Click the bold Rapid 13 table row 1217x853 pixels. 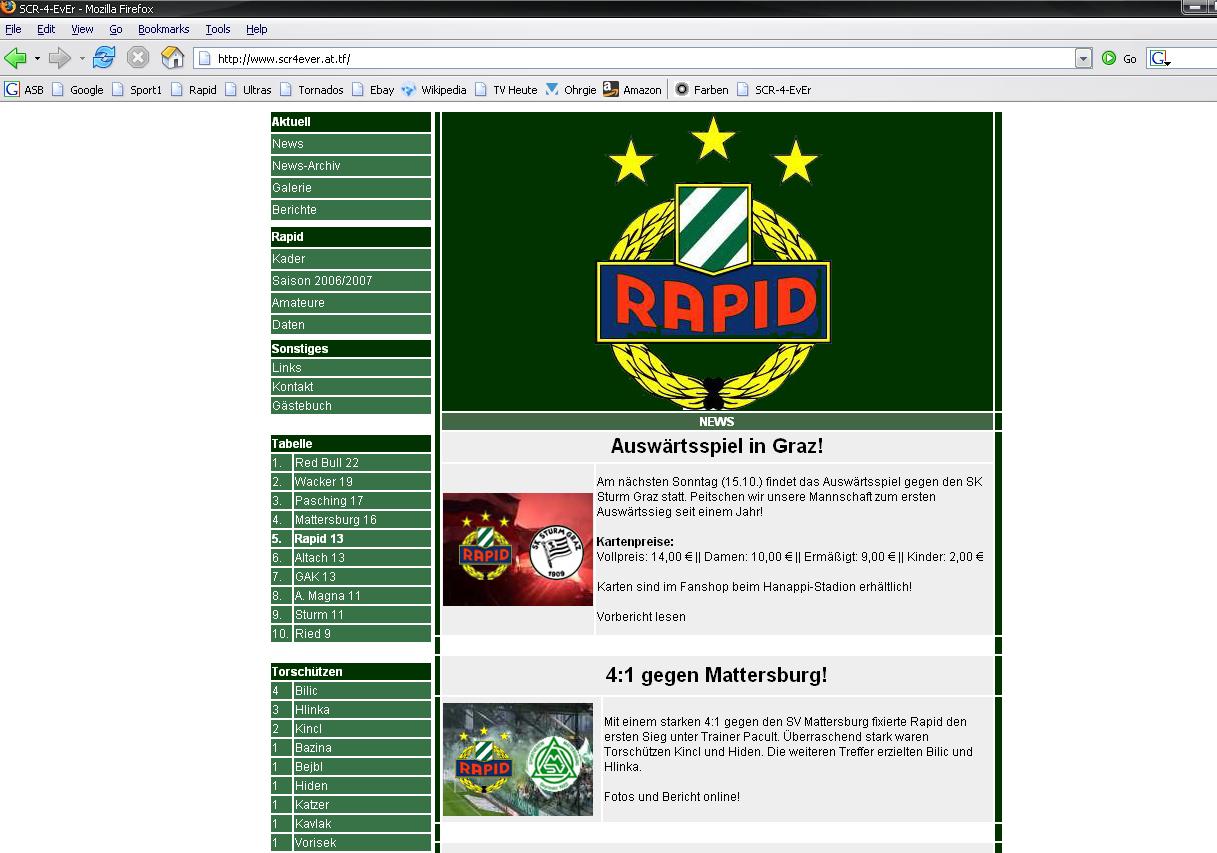click(351, 539)
